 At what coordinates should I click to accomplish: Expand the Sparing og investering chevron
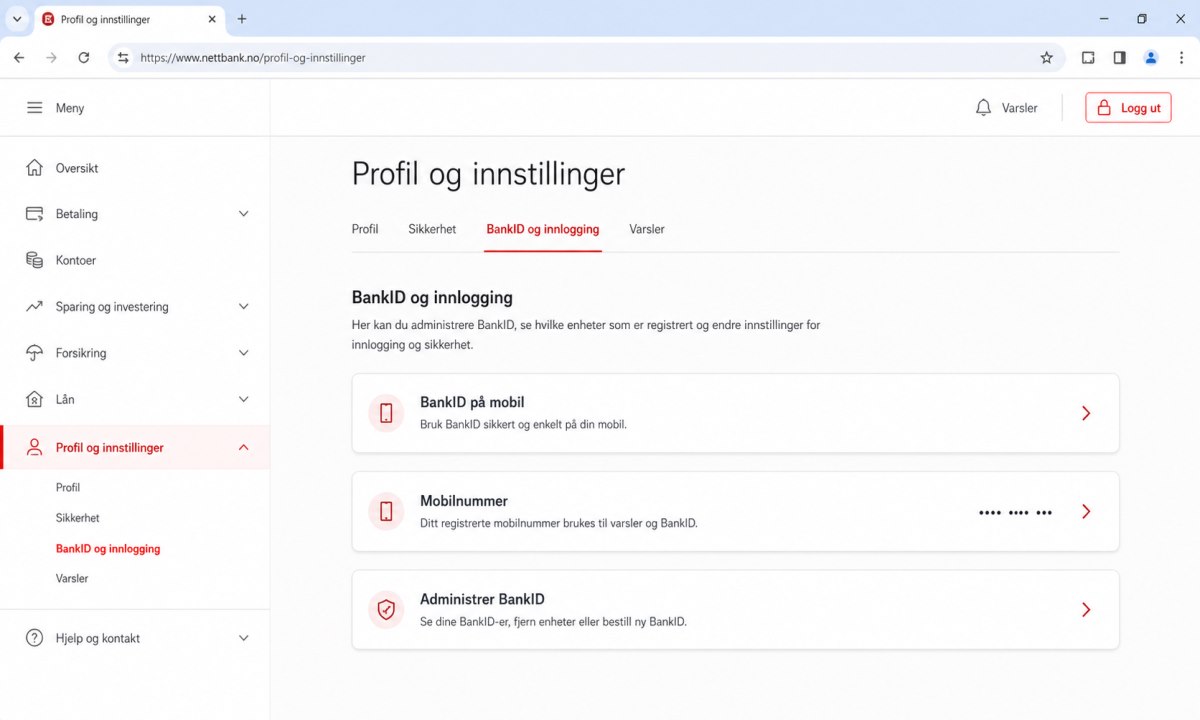tap(243, 307)
